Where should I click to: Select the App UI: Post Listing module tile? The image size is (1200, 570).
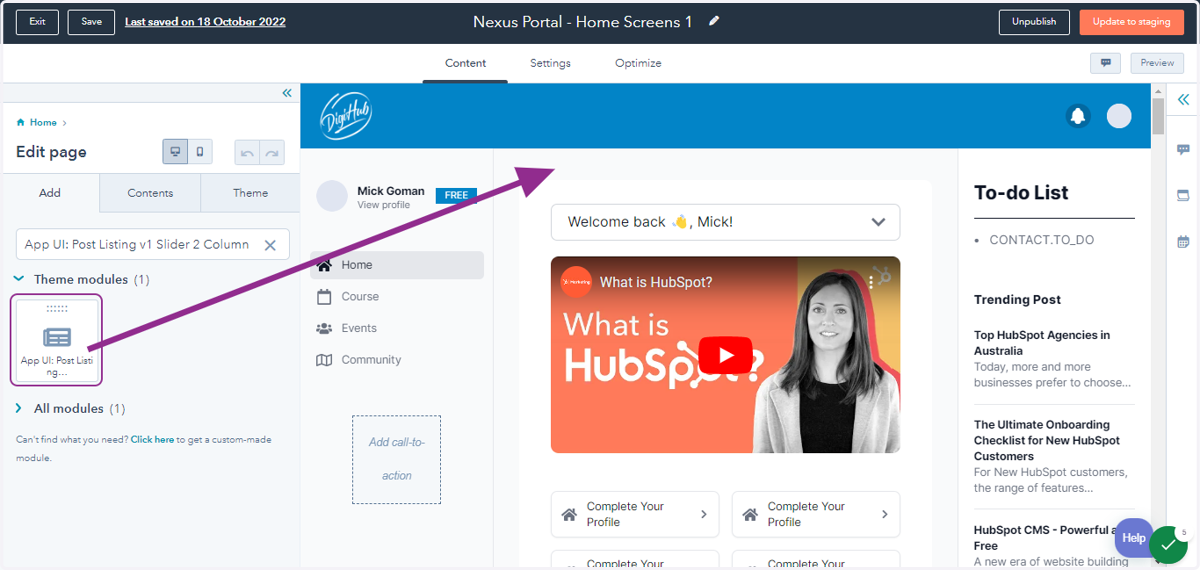coord(57,340)
